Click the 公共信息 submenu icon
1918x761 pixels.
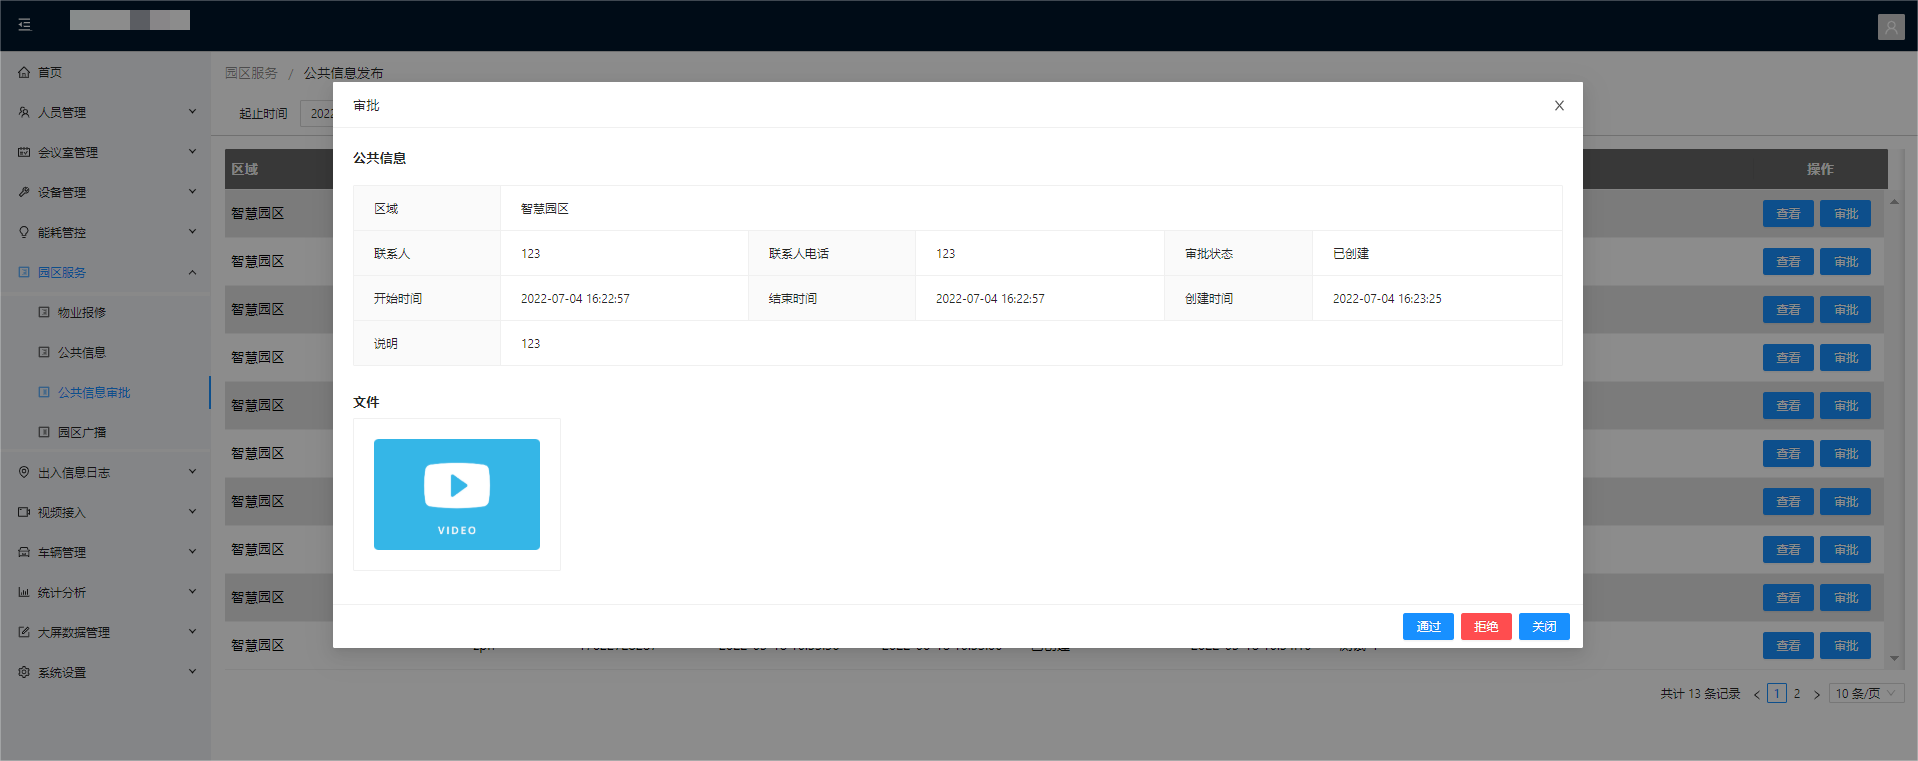click(44, 352)
